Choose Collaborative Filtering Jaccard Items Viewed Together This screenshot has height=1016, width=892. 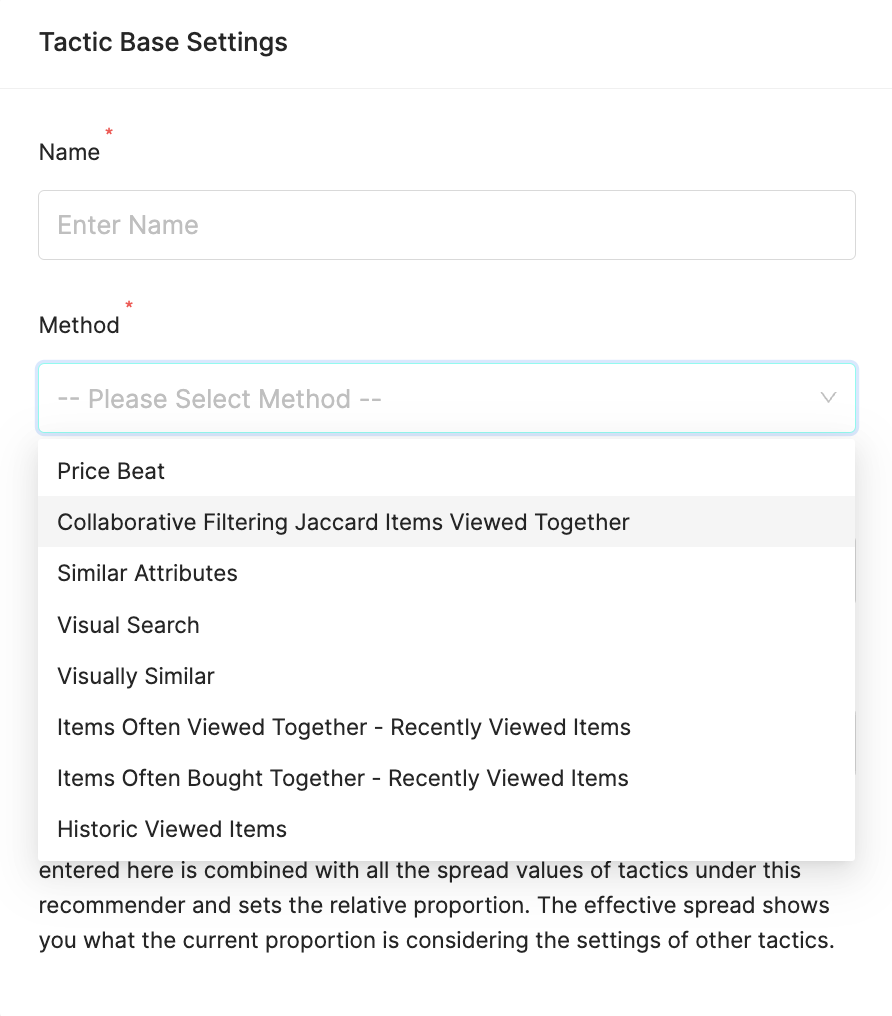[343, 522]
